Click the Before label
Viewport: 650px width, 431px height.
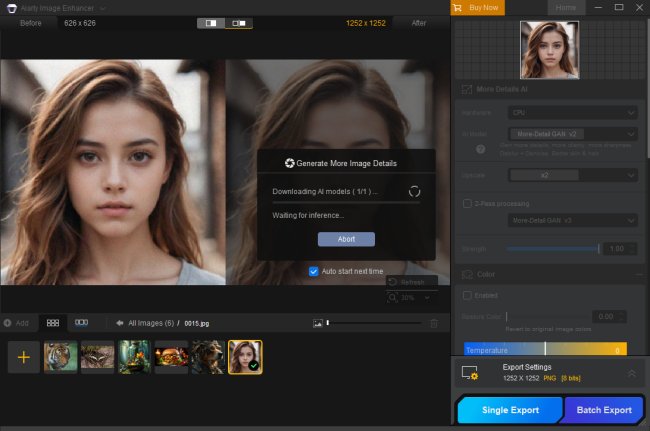coord(31,23)
